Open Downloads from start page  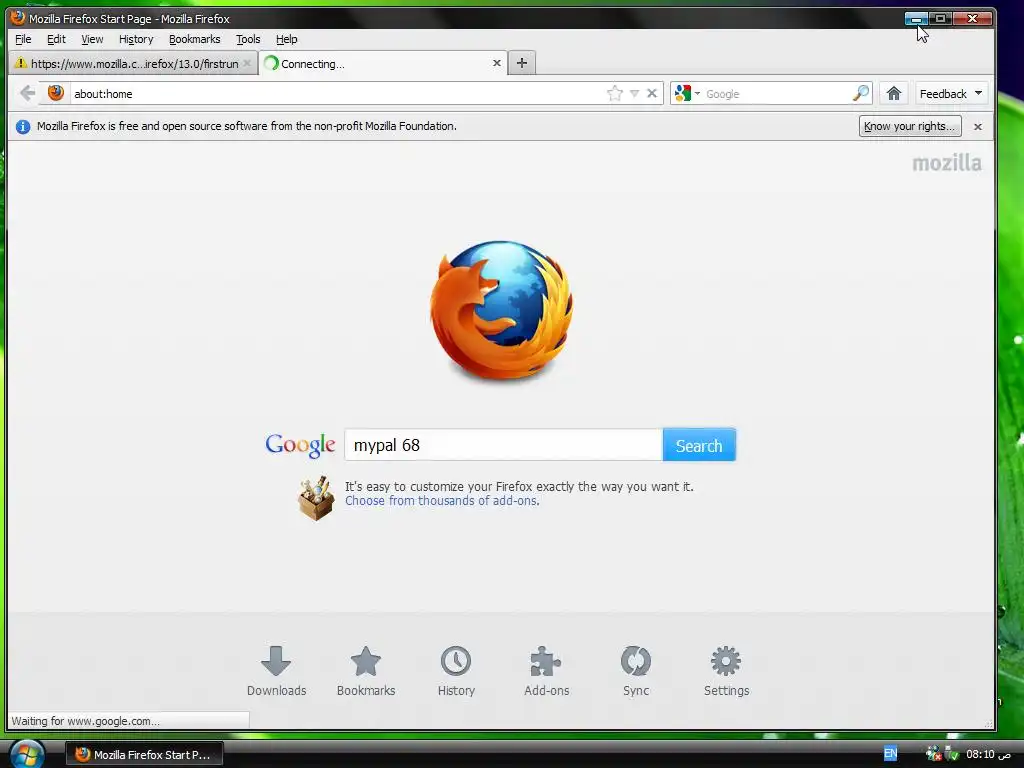click(276, 671)
